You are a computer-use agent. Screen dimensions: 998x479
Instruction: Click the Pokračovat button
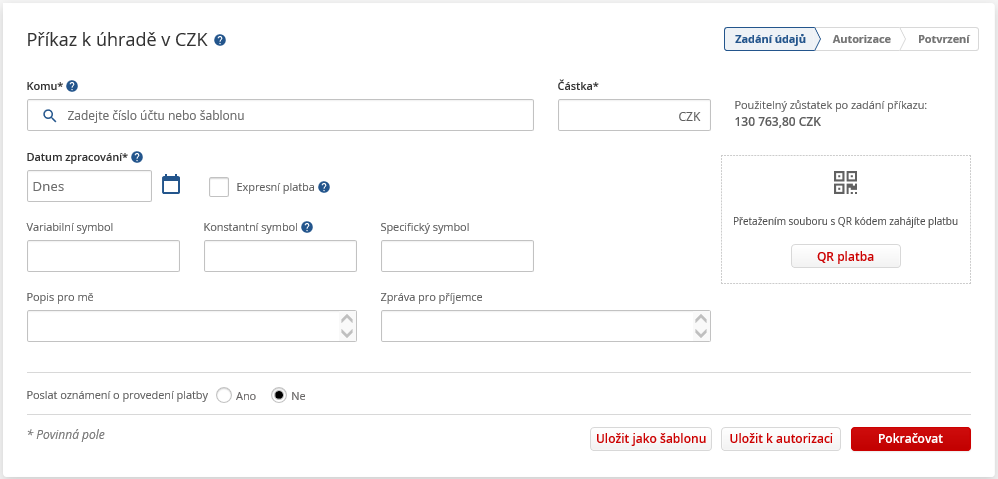(x=910, y=439)
